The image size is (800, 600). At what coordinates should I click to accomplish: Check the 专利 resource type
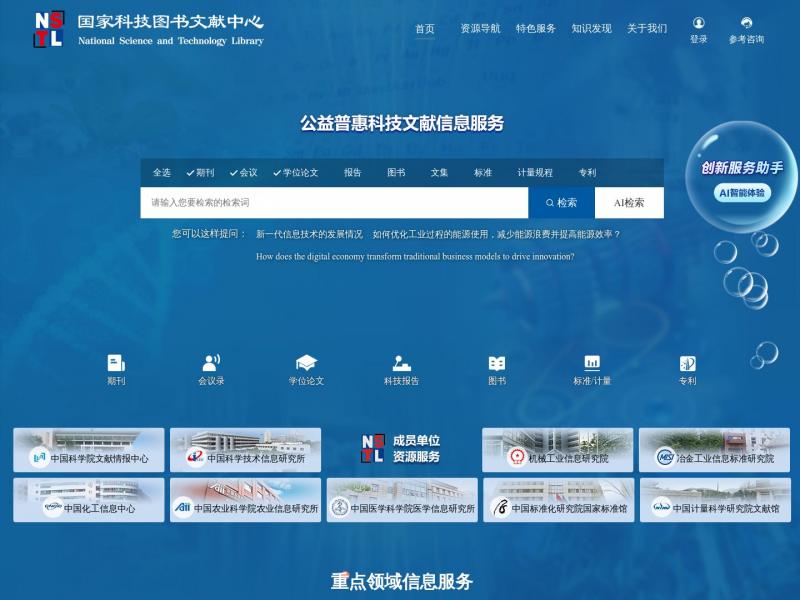[x=587, y=172]
